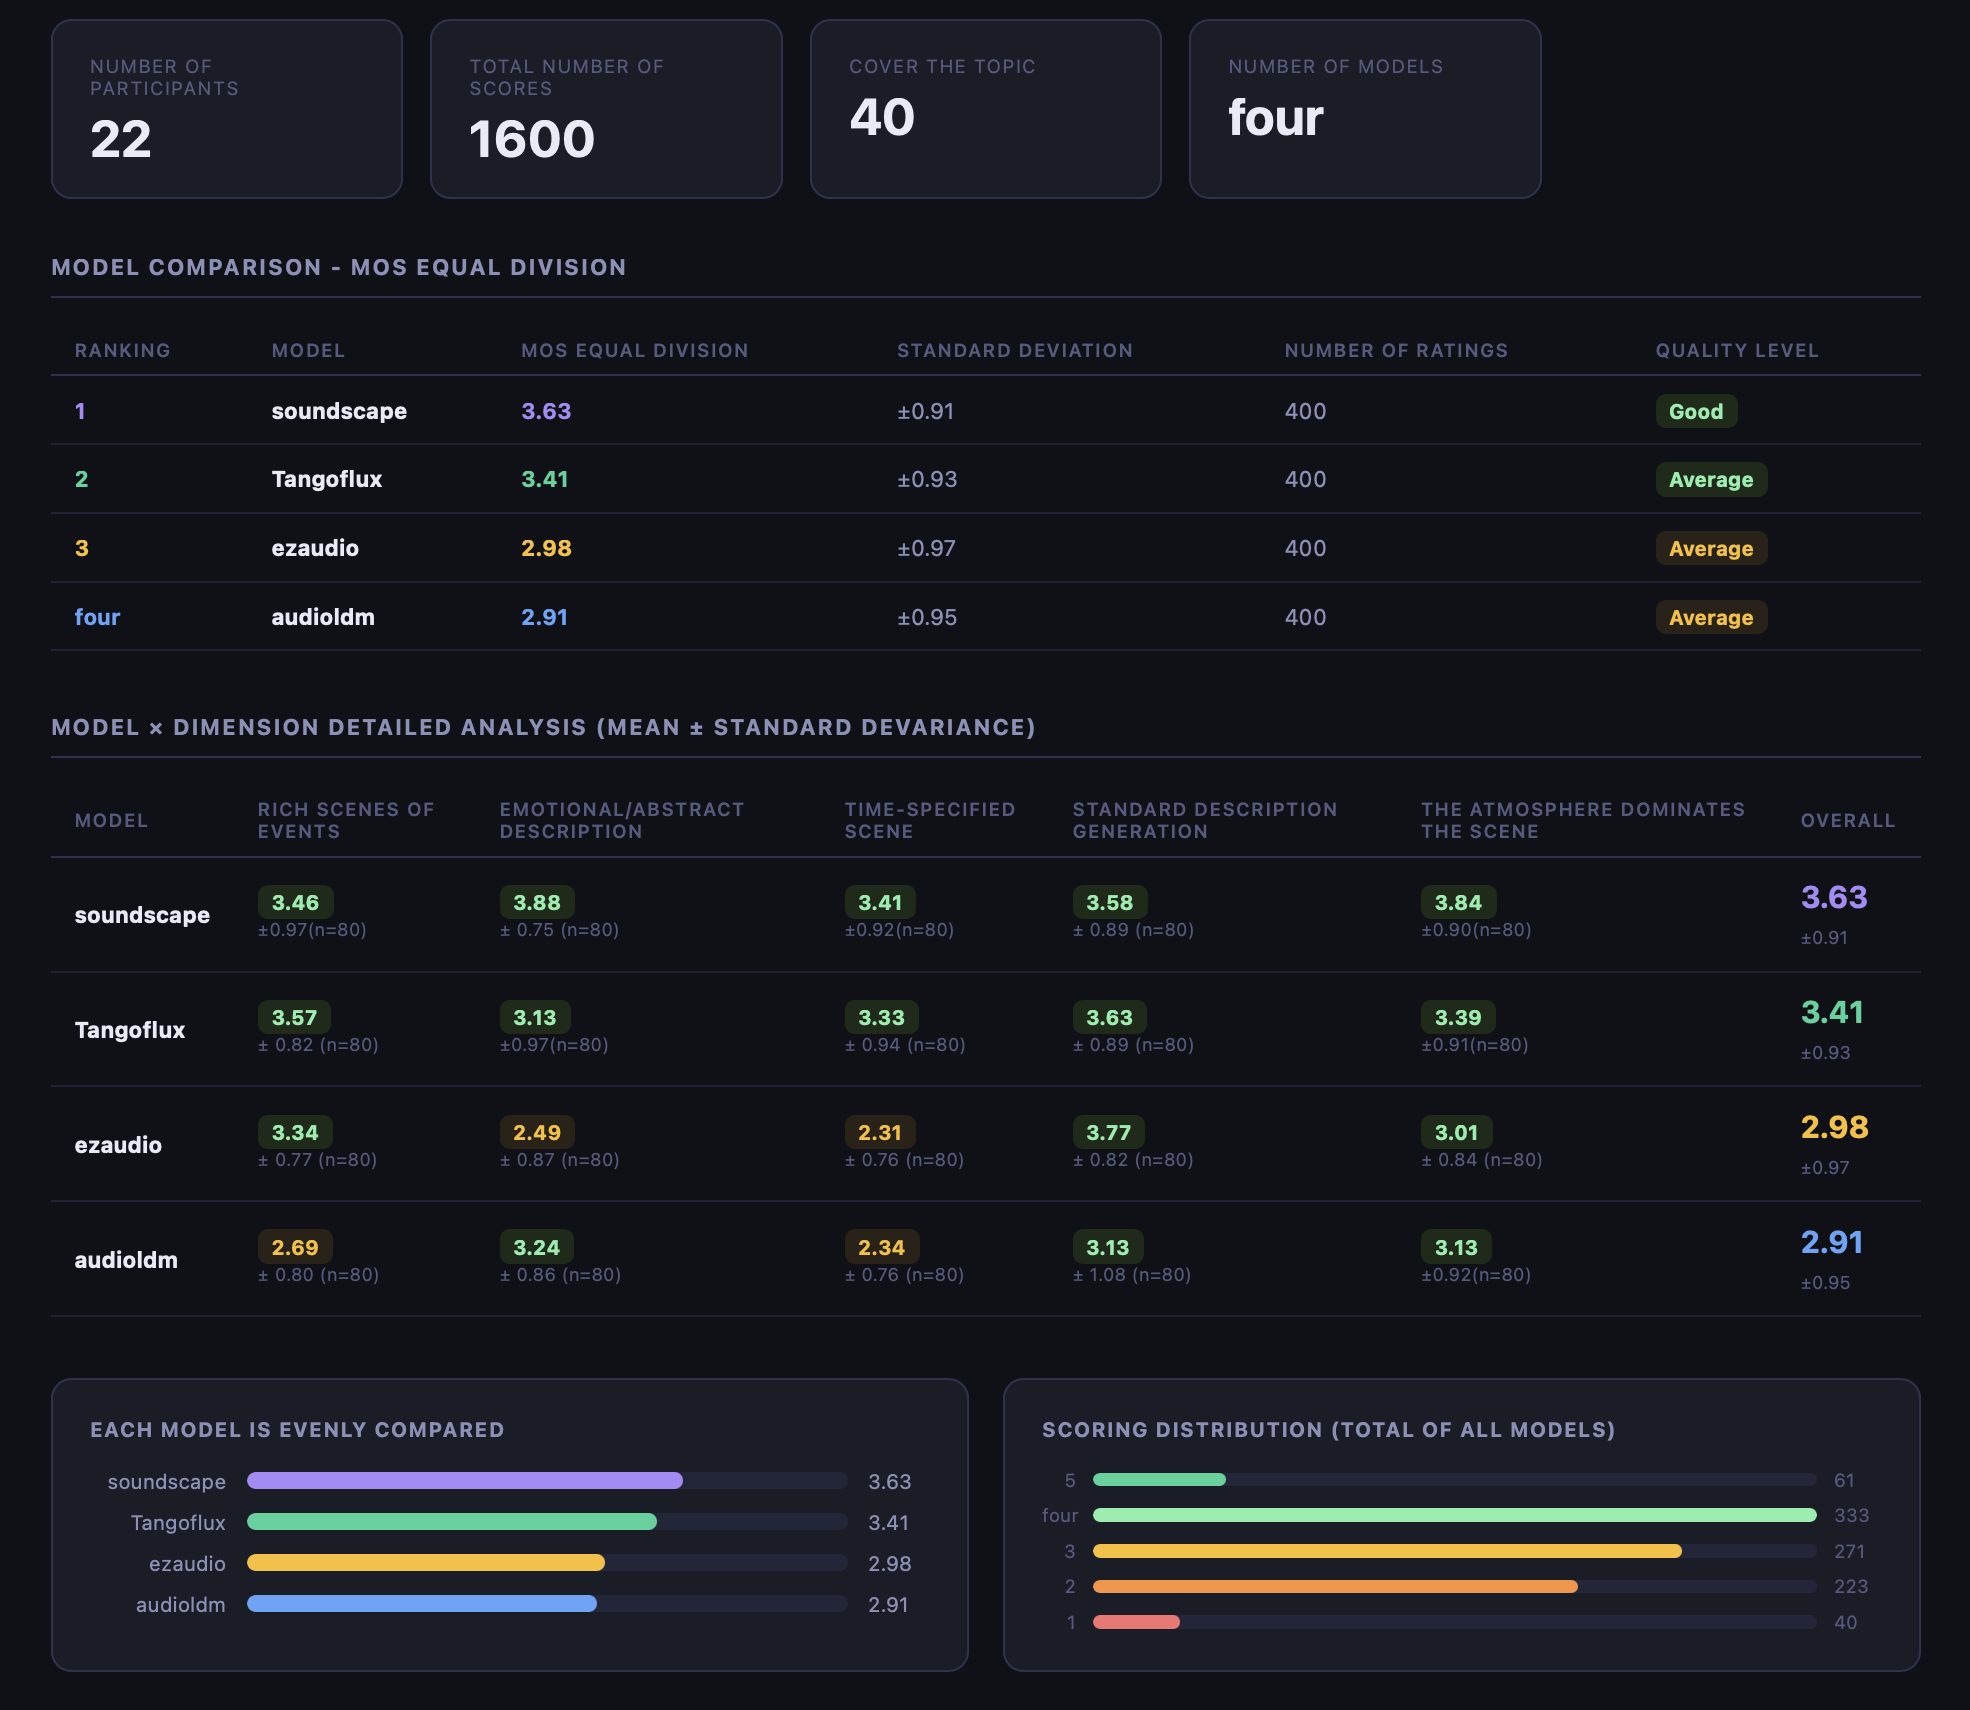Click audioldm's overall 2.91 in detail table
Viewport: 1970px width, 1710px height.
1832,1242
